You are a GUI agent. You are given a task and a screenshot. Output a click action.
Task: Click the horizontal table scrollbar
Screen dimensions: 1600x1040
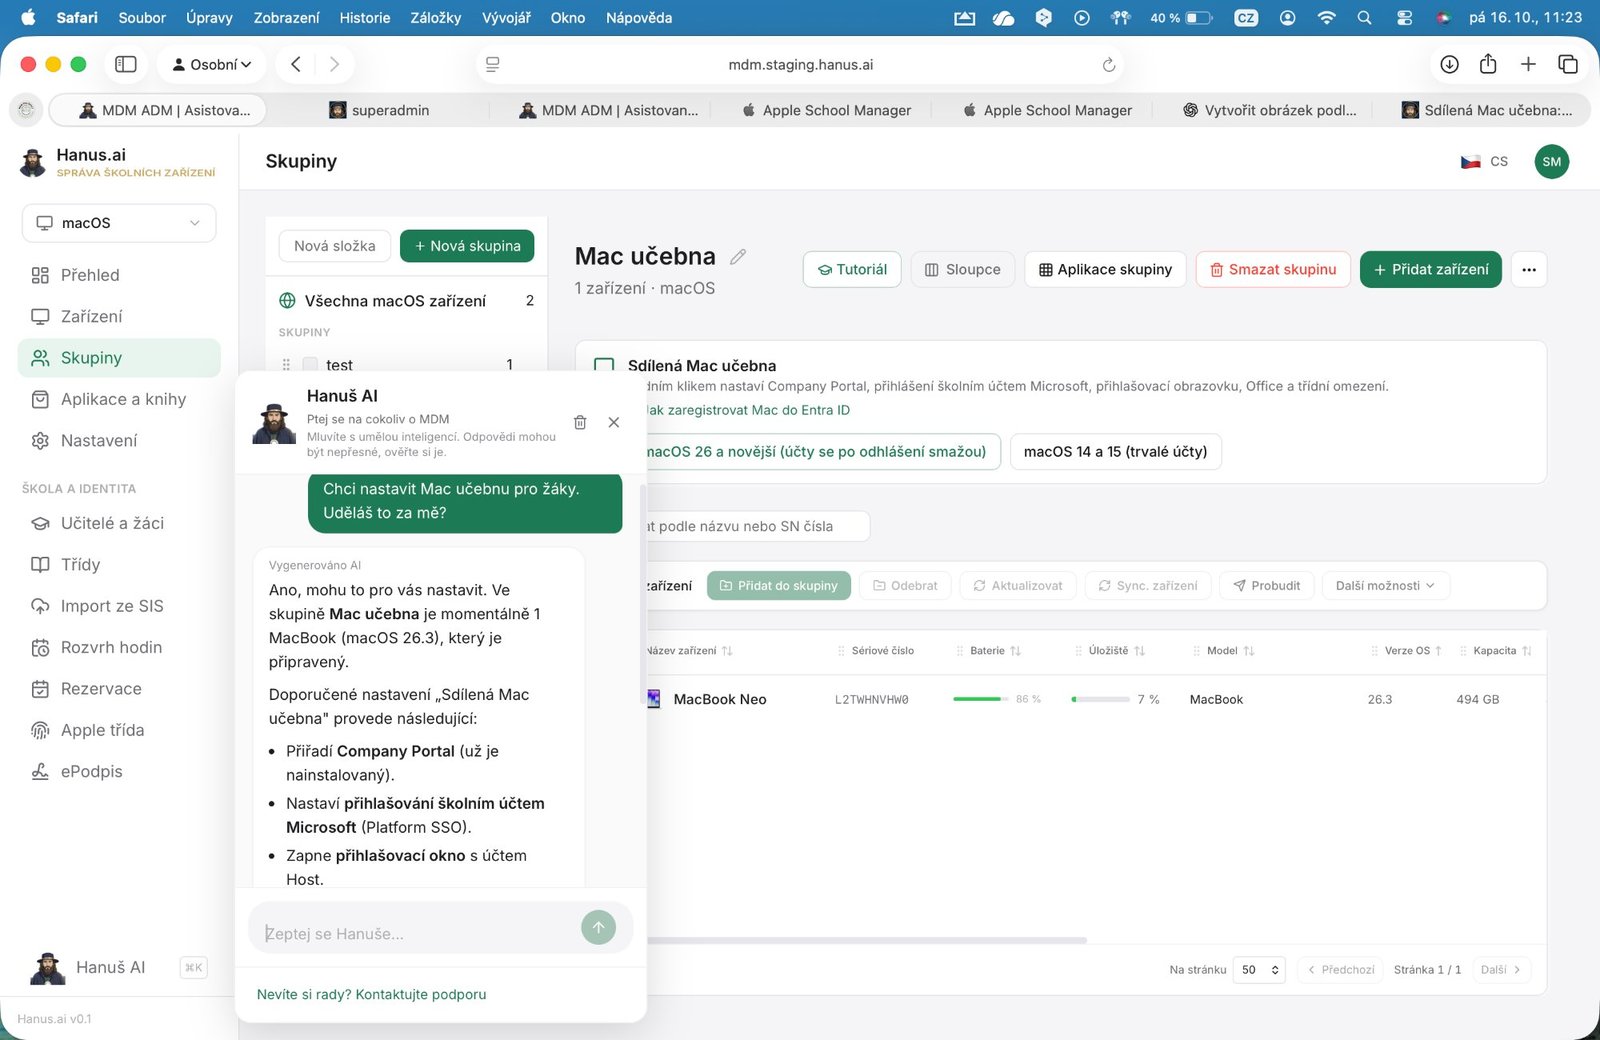tap(865, 940)
